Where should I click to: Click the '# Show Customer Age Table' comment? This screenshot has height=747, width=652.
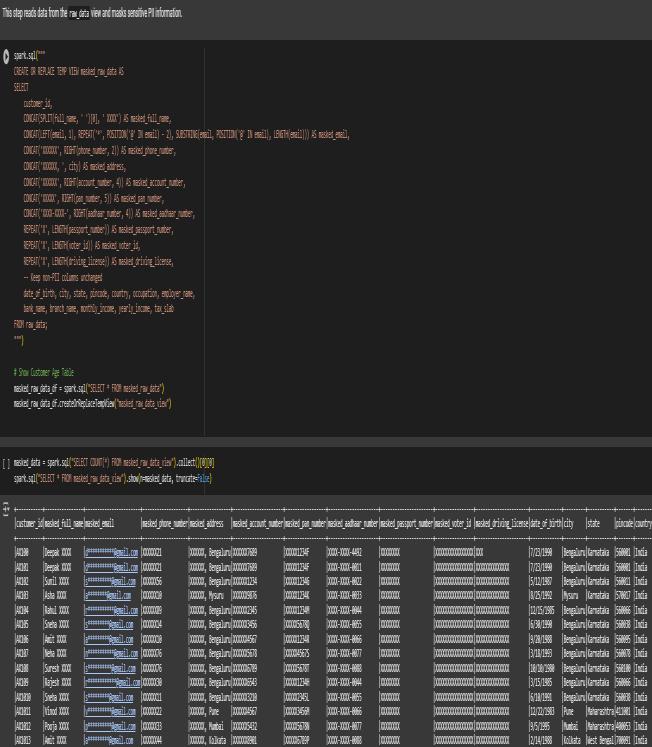tap(44, 373)
